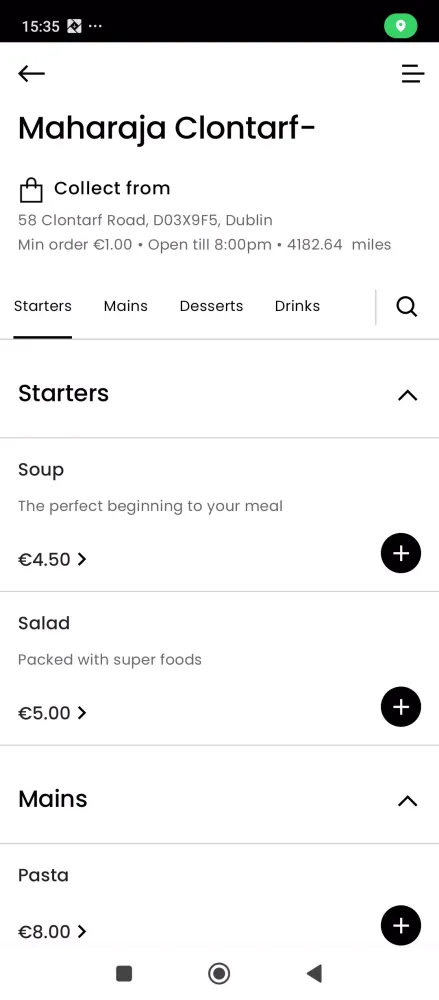
Task: Tap the green location indicator
Action: (401, 26)
